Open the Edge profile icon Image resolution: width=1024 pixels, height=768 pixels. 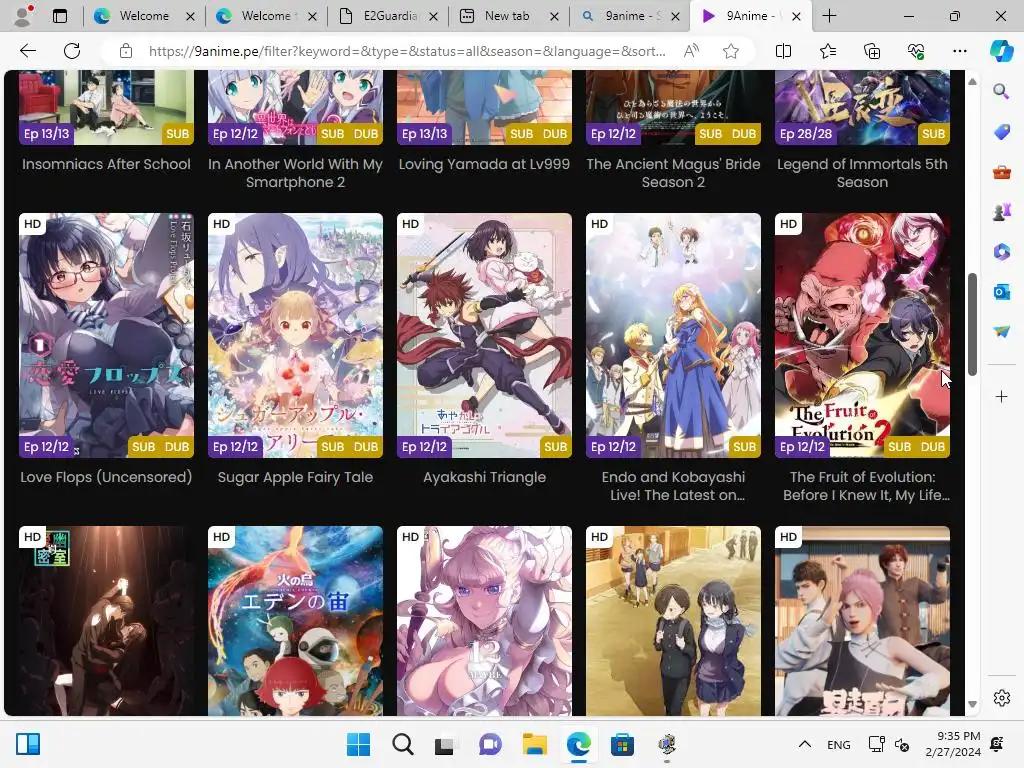tap(24, 16)
